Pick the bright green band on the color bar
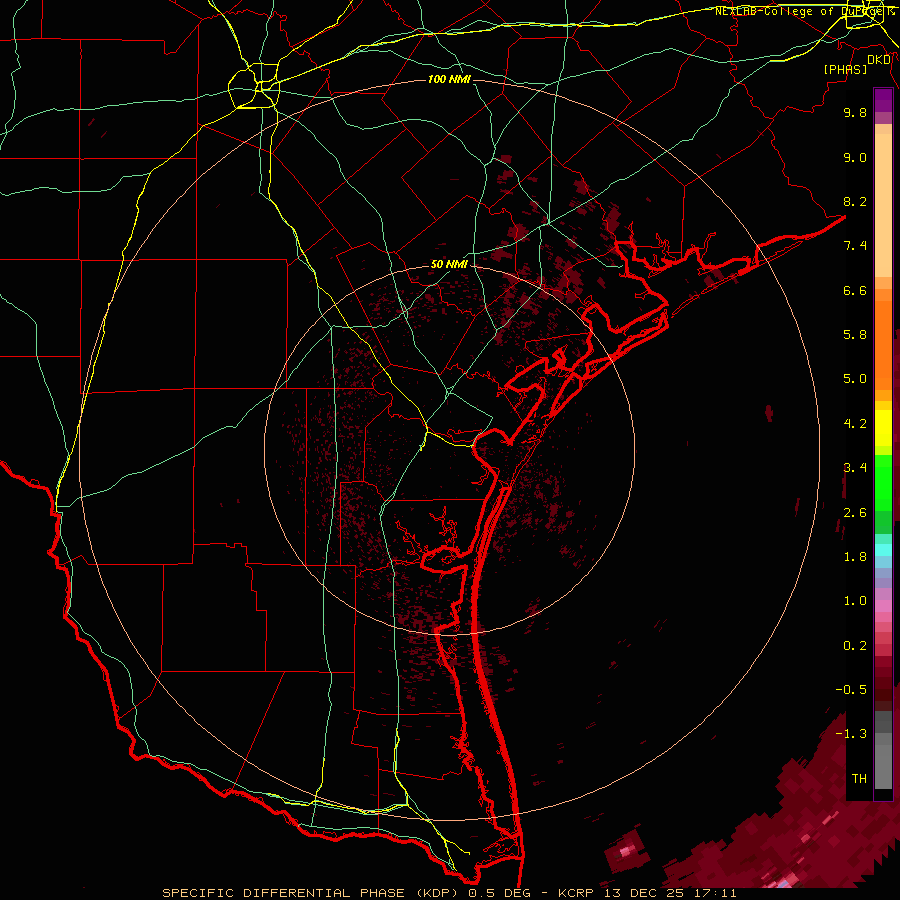 point(883,483)
